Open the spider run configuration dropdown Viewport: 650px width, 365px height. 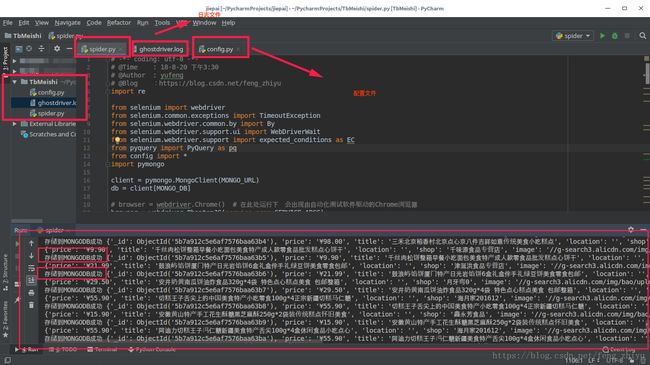pyautogui.click(x=573, y=36)
